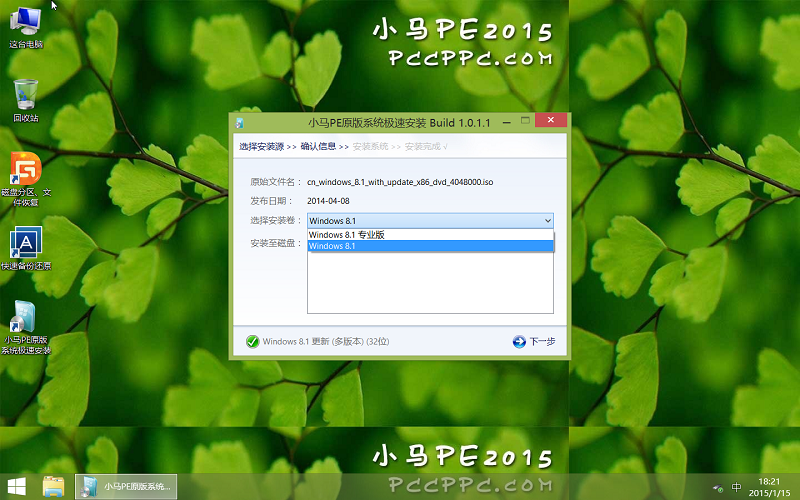
Task: Switch to the 确认信息 step
Action: [x=318, y=147]
